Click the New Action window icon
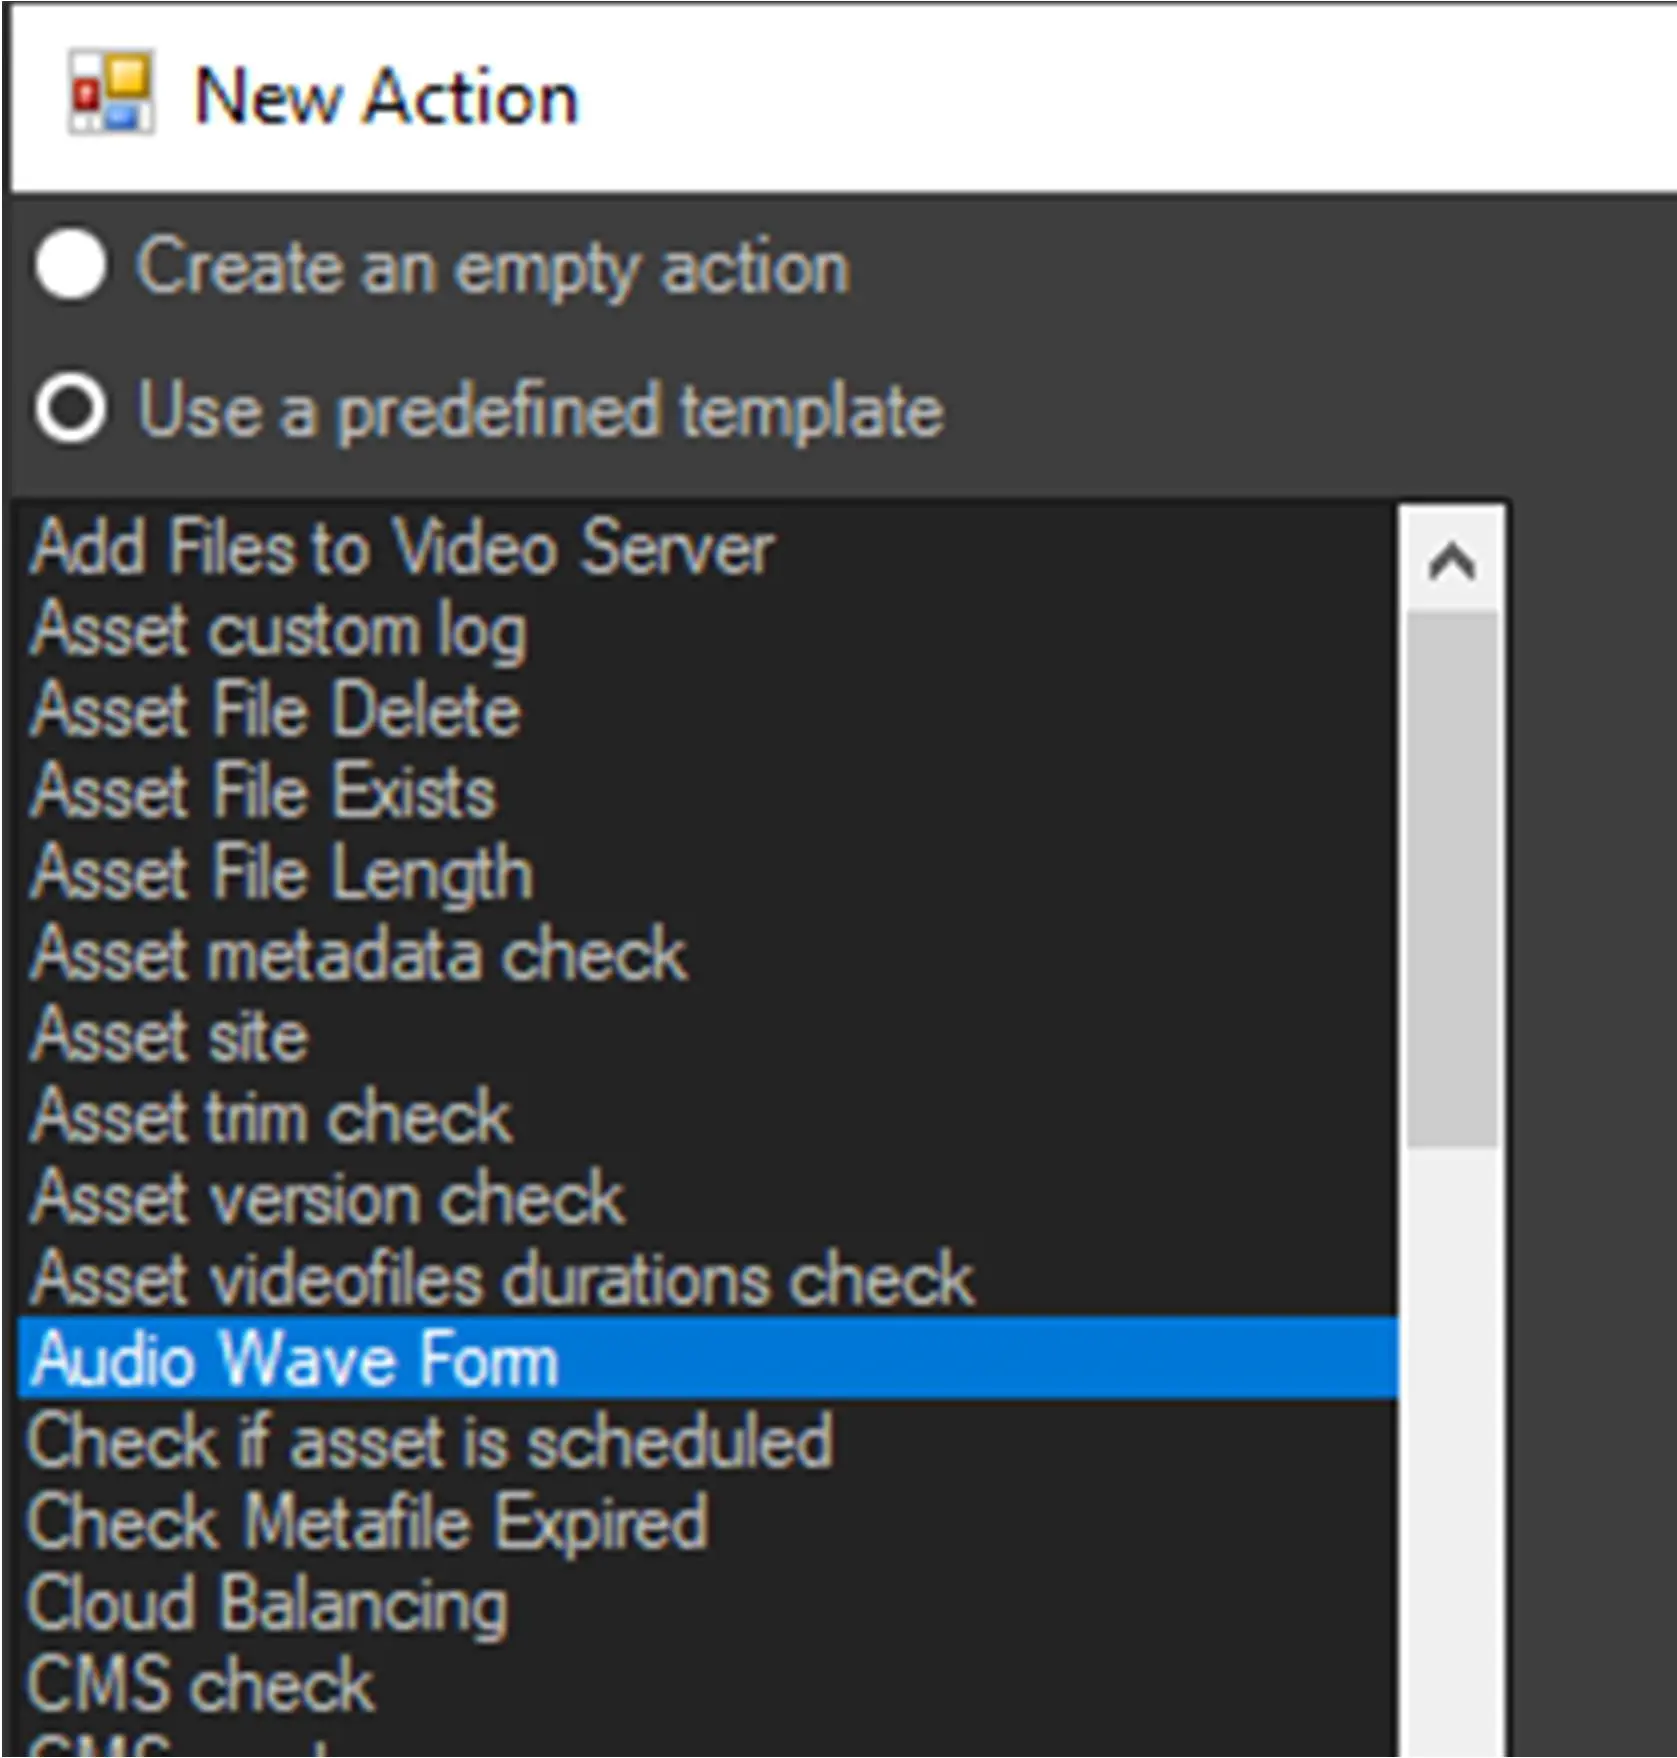Viewport: 1677px width, 1758px height. pos(110,92)
